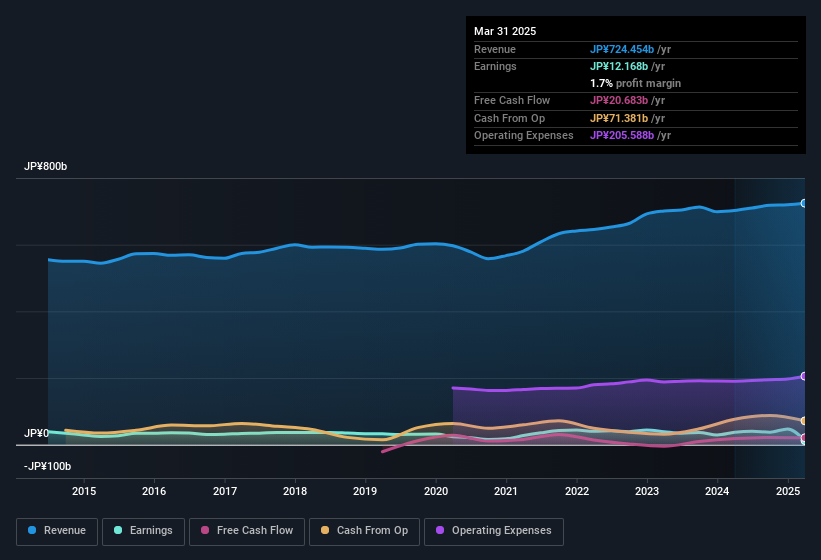The height and width of the screenshot is (560, 821).
Task: Click the 1.7% profit margin text
Action: point(635,83)
